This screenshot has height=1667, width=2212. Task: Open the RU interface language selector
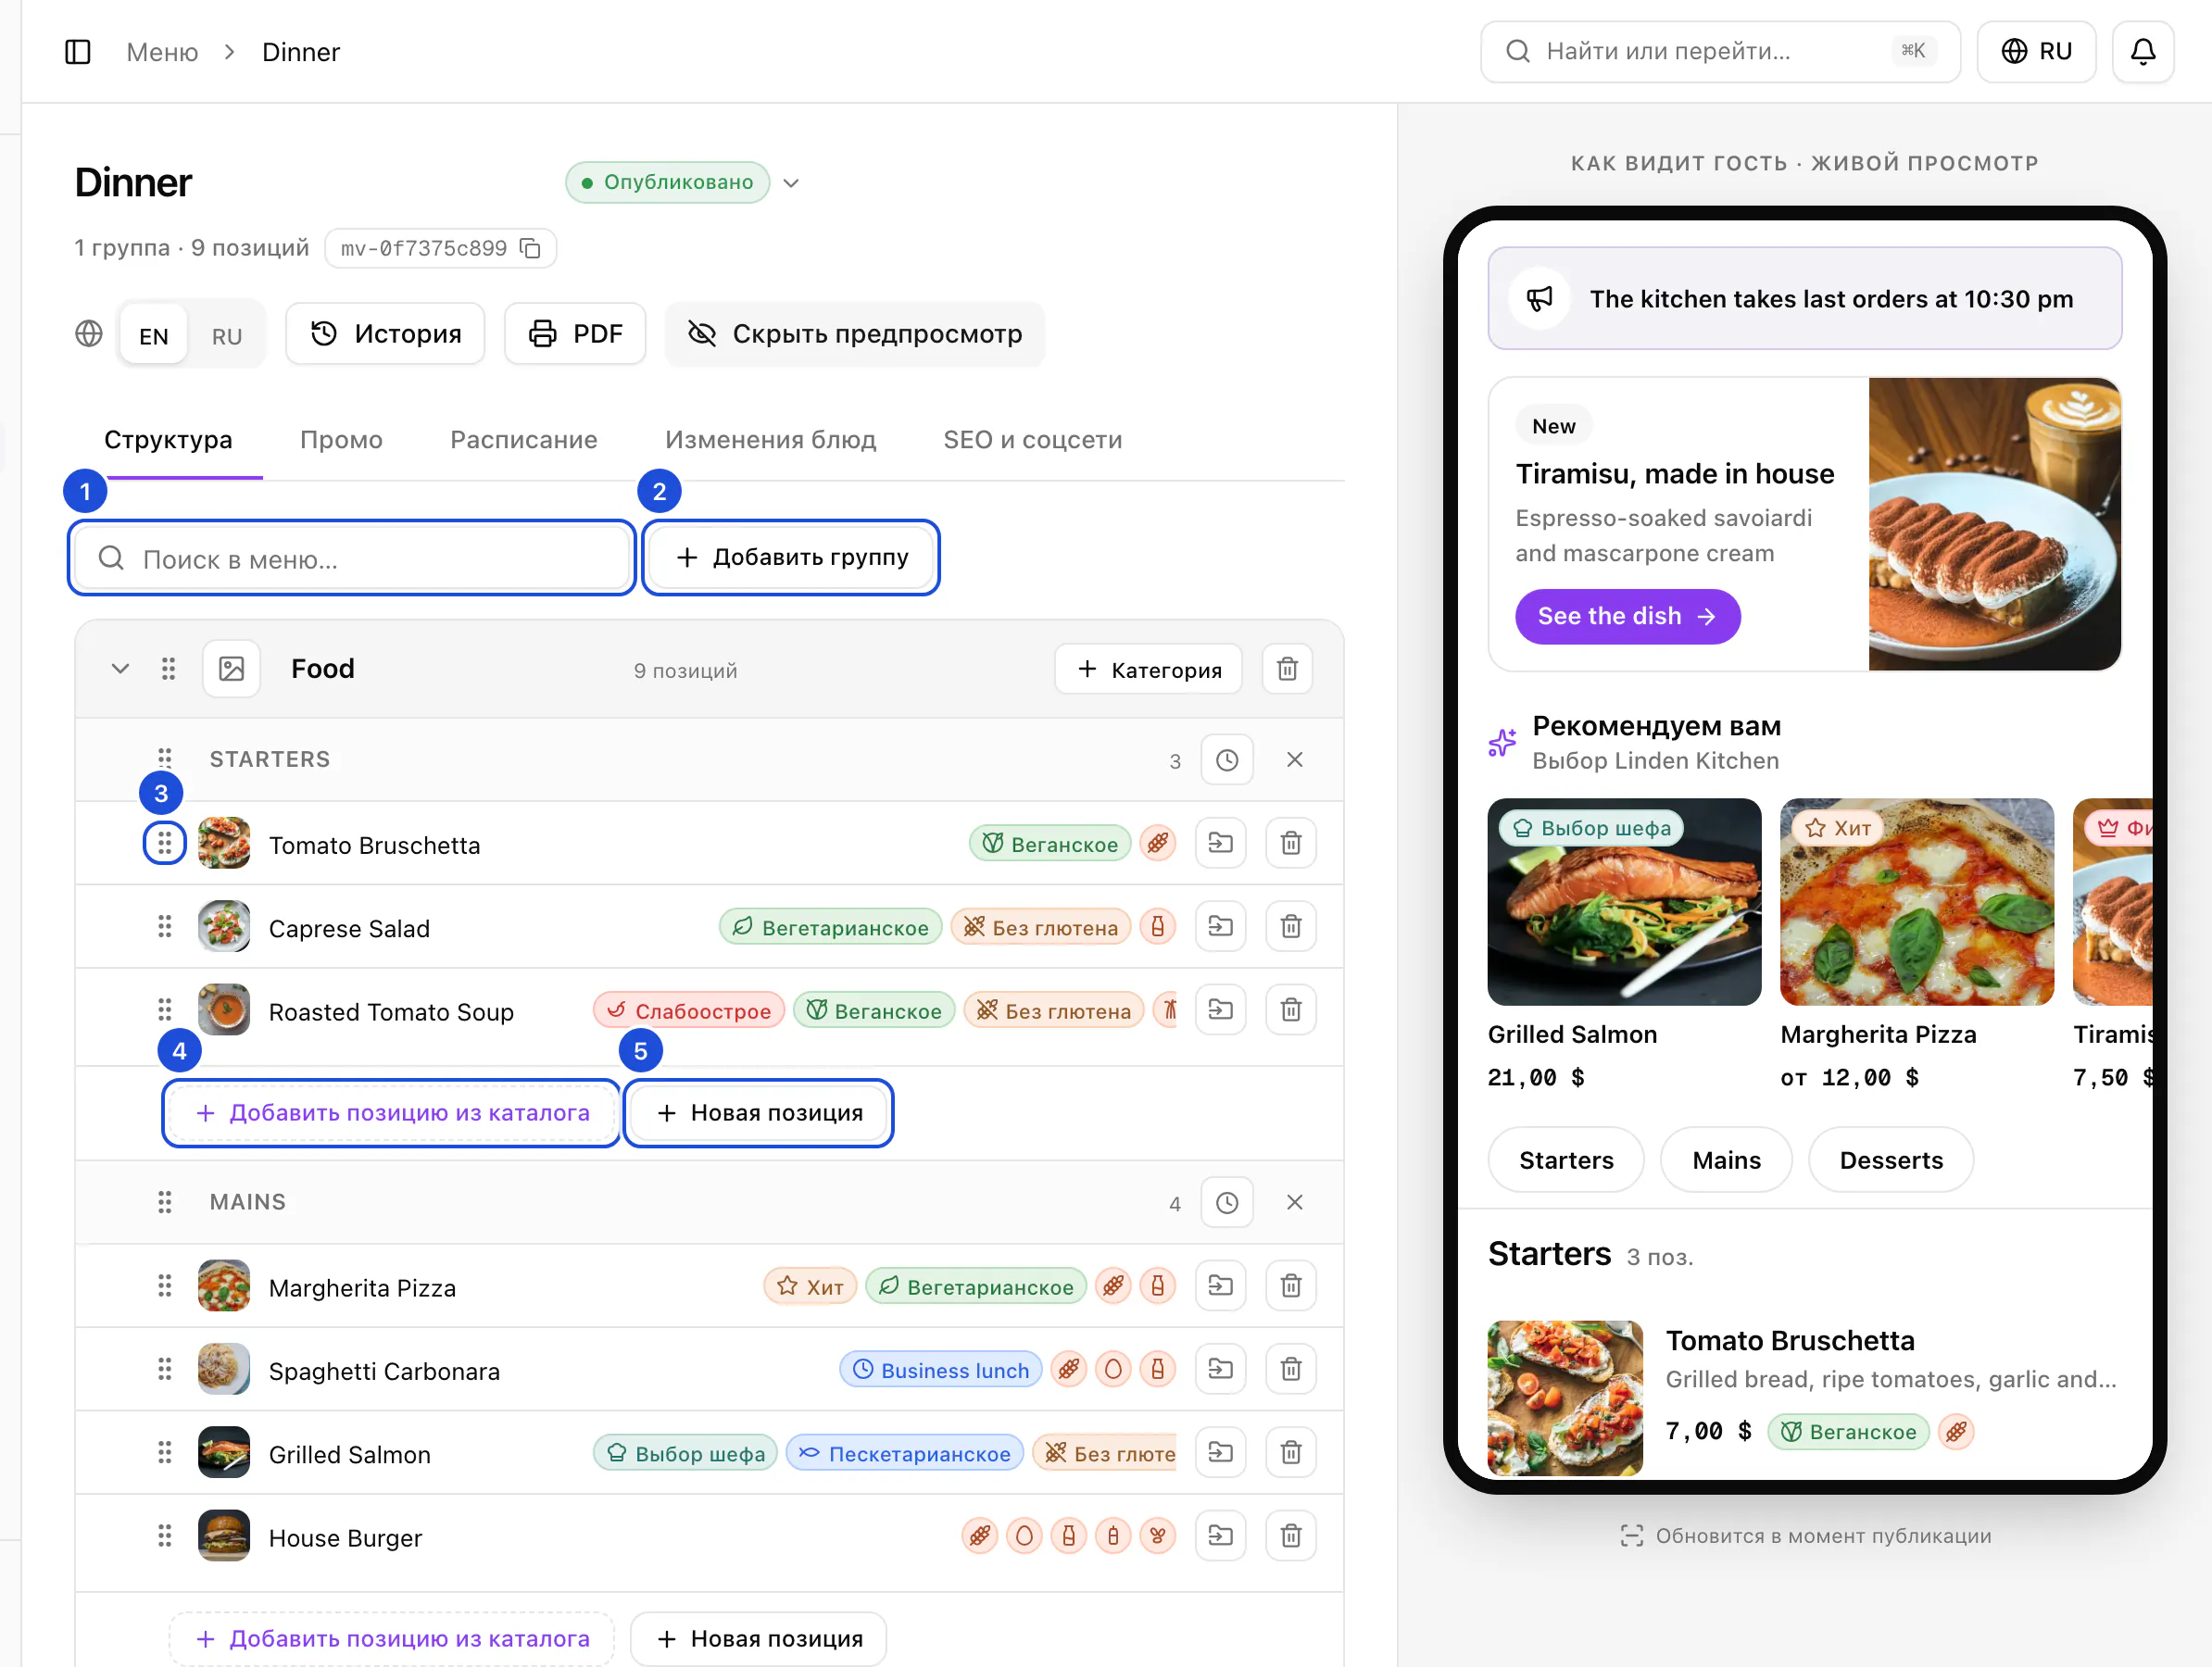pyautogui.click(x=2036, y=52)
